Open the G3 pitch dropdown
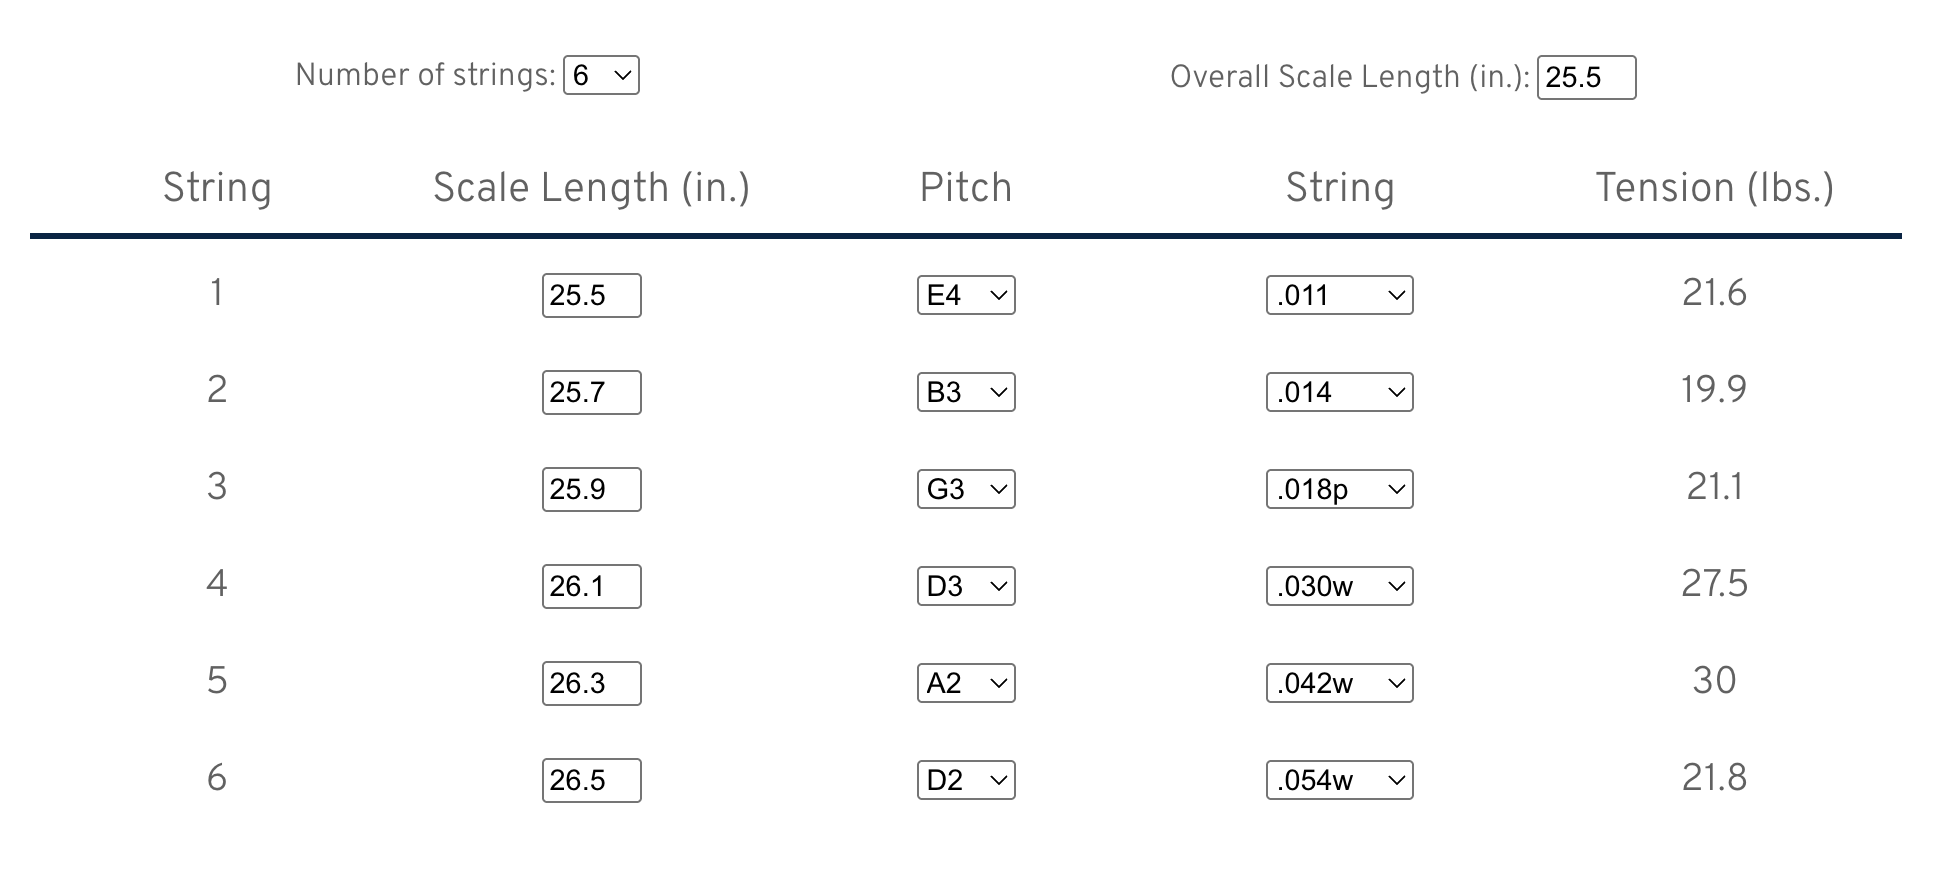 point(966,490)
